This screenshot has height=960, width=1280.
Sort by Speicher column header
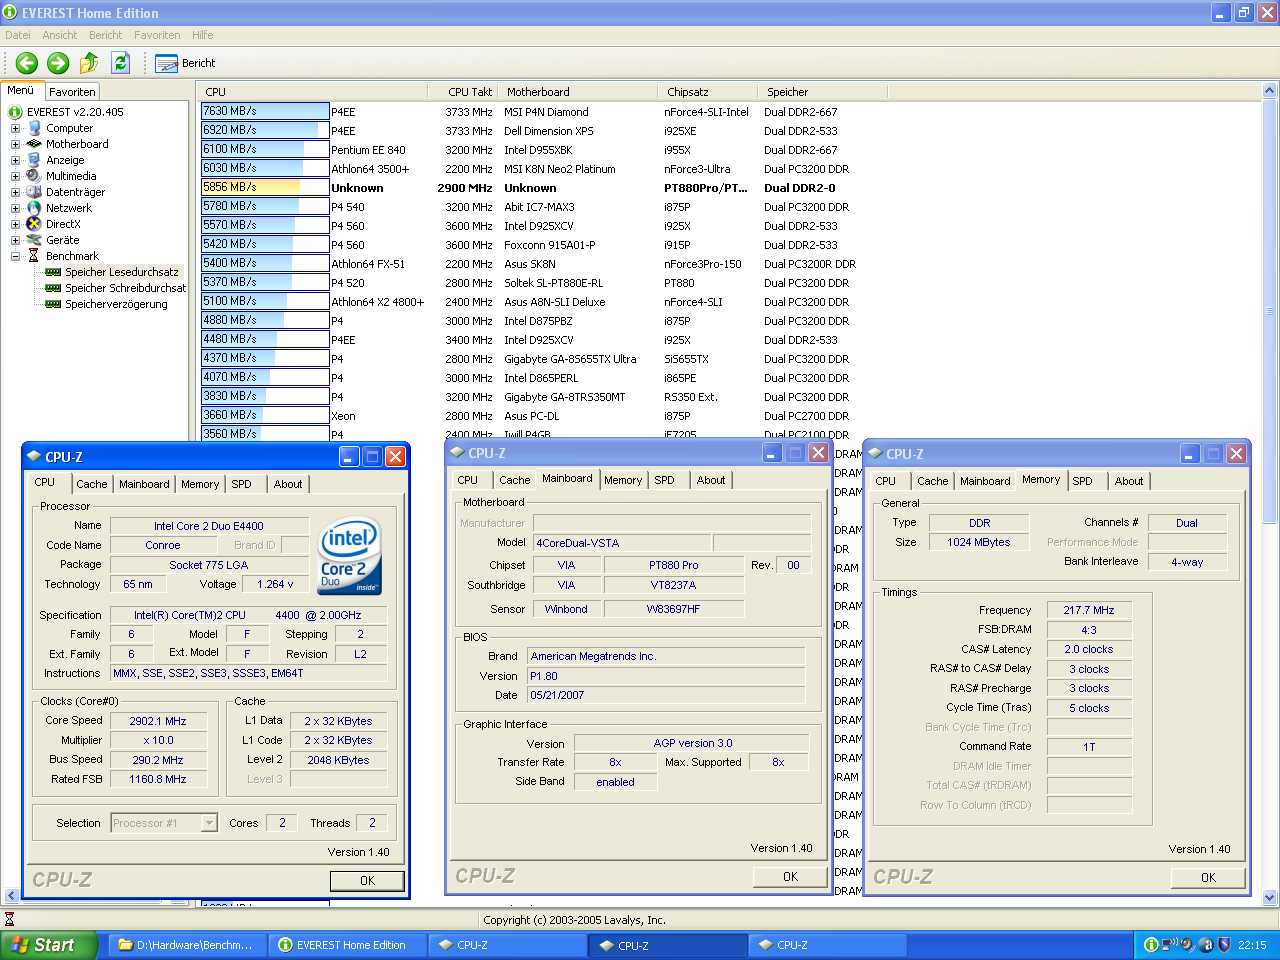822,92
